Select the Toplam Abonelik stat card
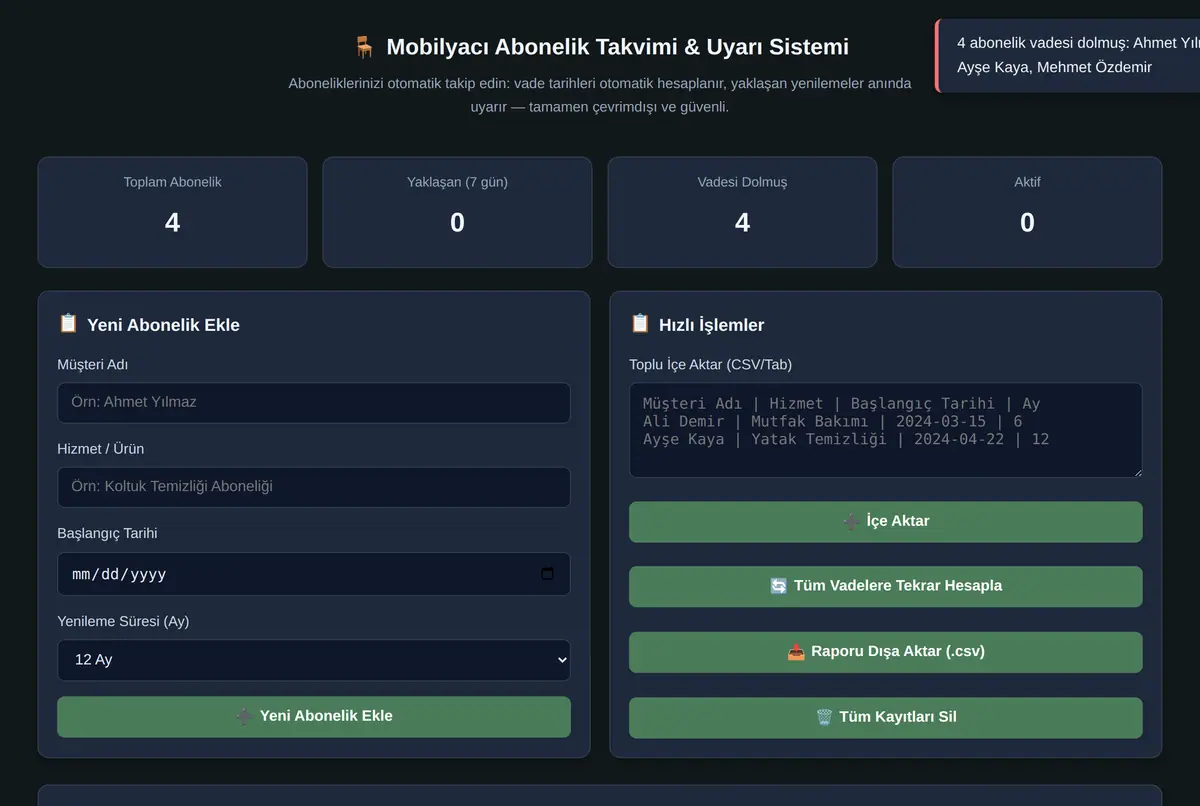Viewport: 1200px width, 806px height. click(x=172, y=212)
